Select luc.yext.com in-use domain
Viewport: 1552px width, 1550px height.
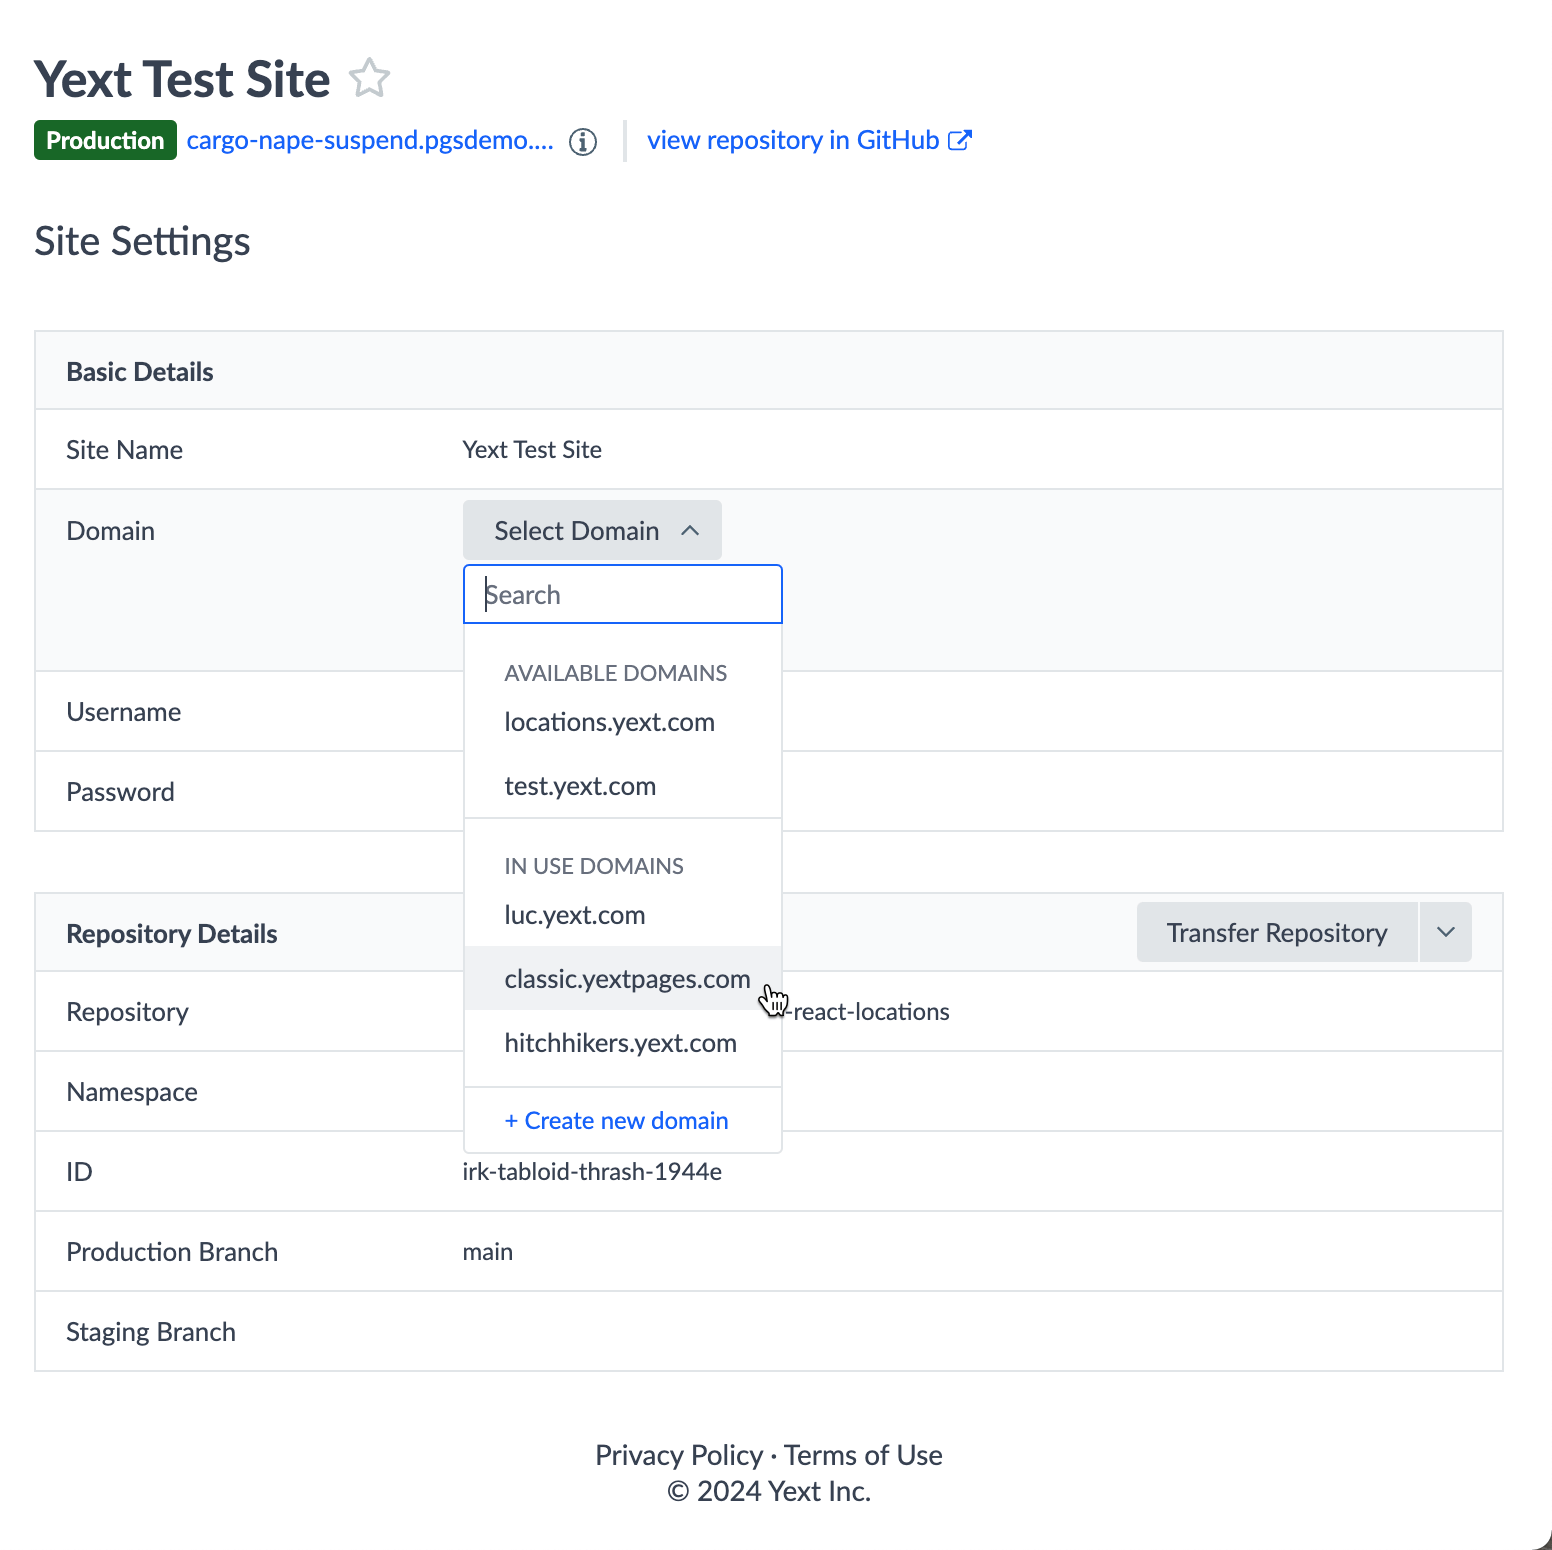(622, 915)
